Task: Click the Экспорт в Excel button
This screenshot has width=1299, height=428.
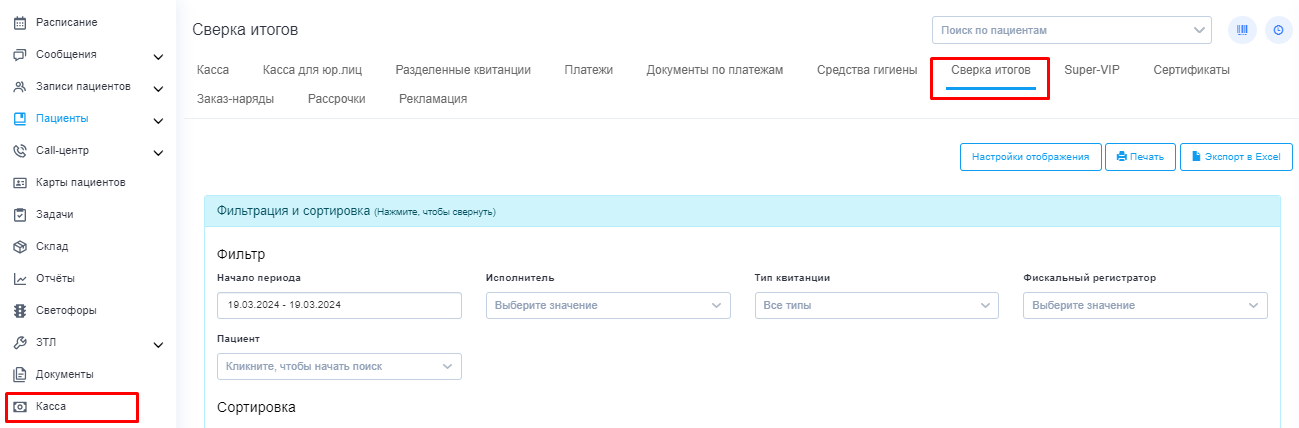Action: pyautogui.click(x=1236, y=157)
